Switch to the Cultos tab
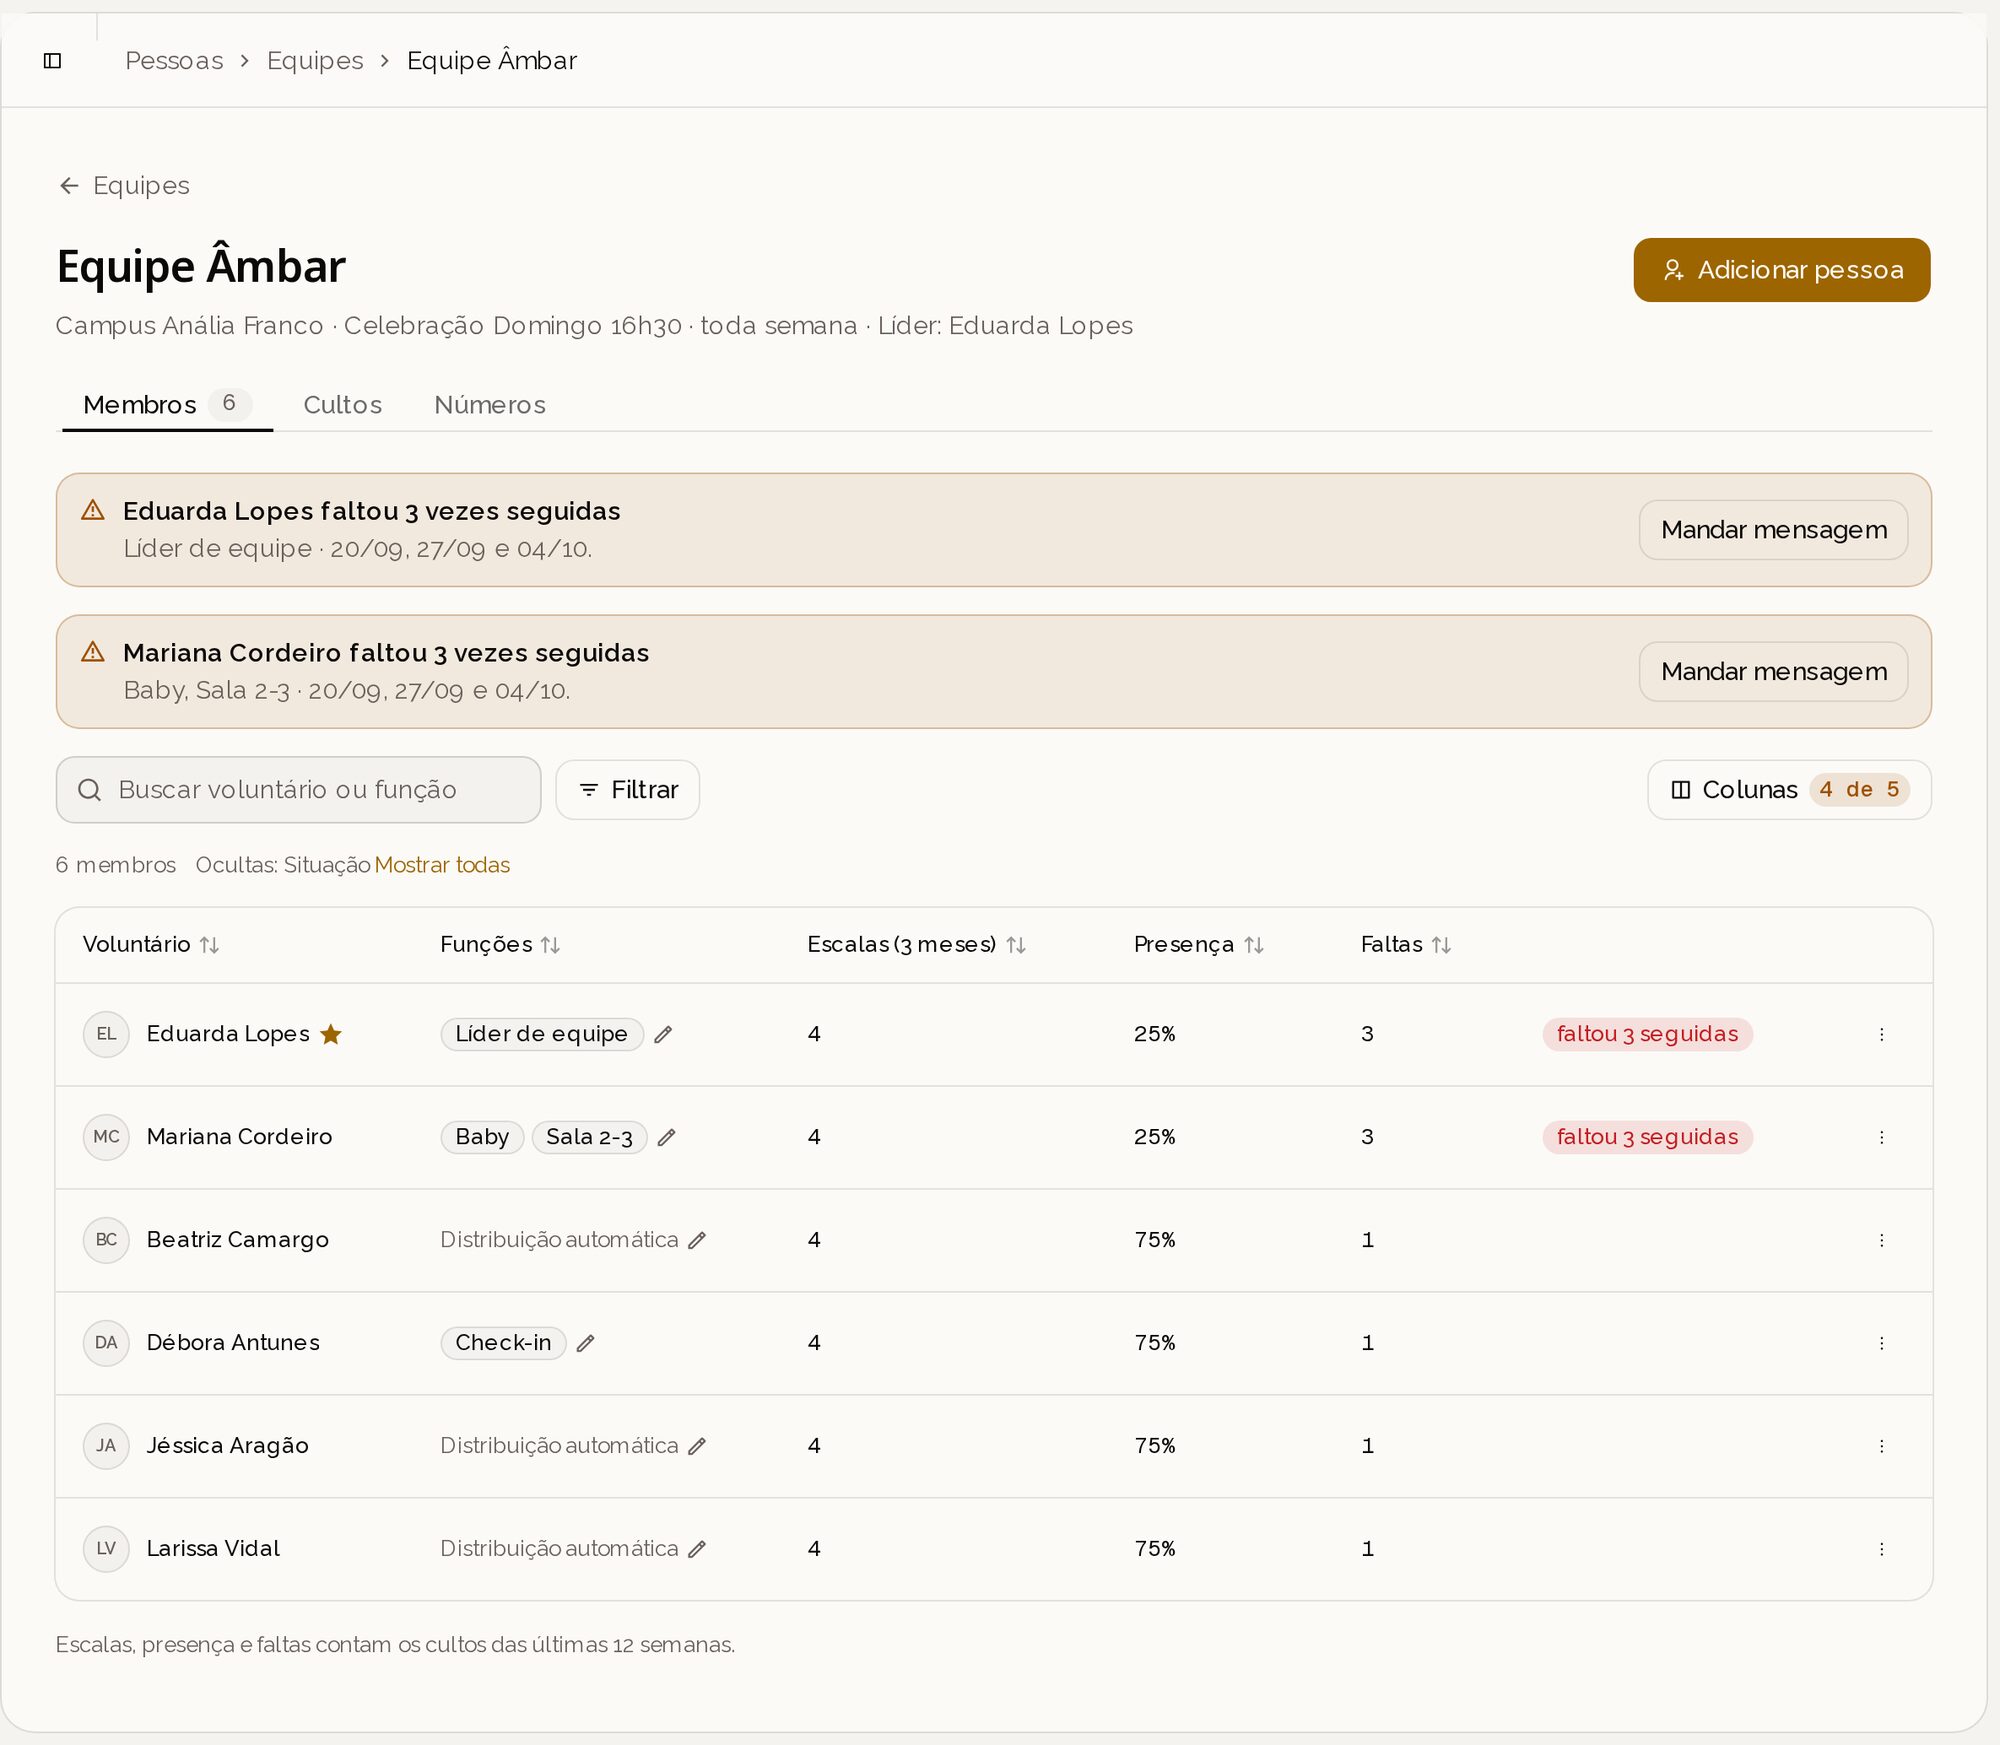The width and height of the screenshot is (2000, 1745). click(343, 405)
